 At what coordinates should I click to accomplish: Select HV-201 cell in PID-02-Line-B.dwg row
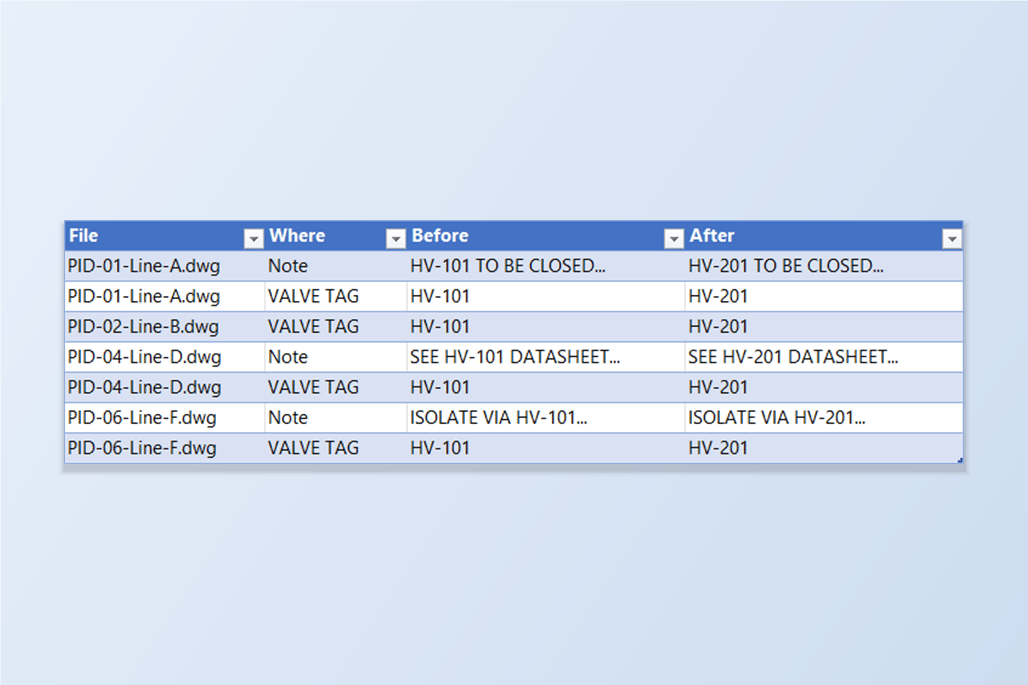coord(824,326)
